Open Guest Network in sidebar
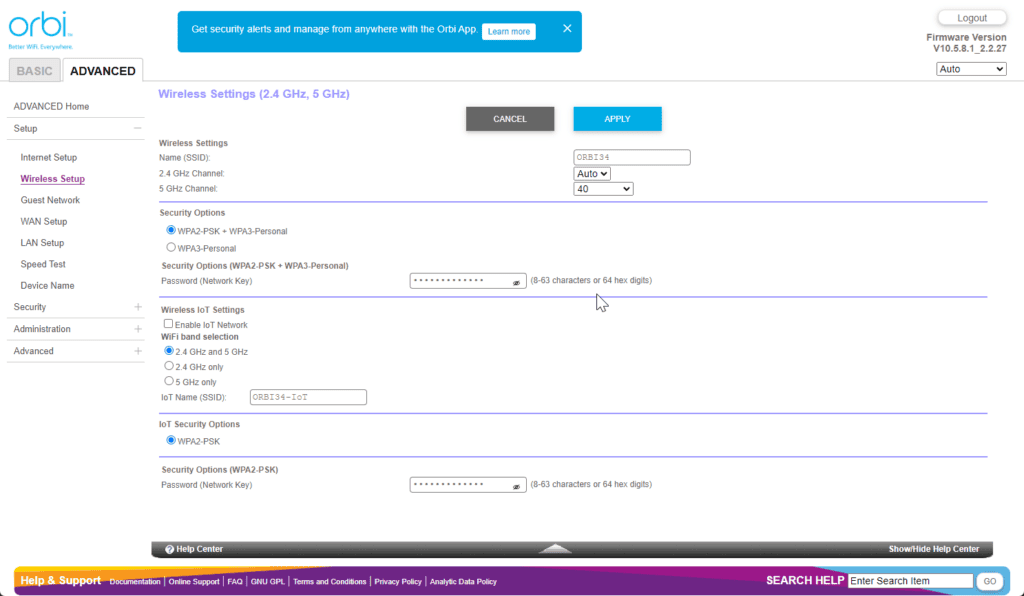The image size is (1024, 596). [50, 200]
